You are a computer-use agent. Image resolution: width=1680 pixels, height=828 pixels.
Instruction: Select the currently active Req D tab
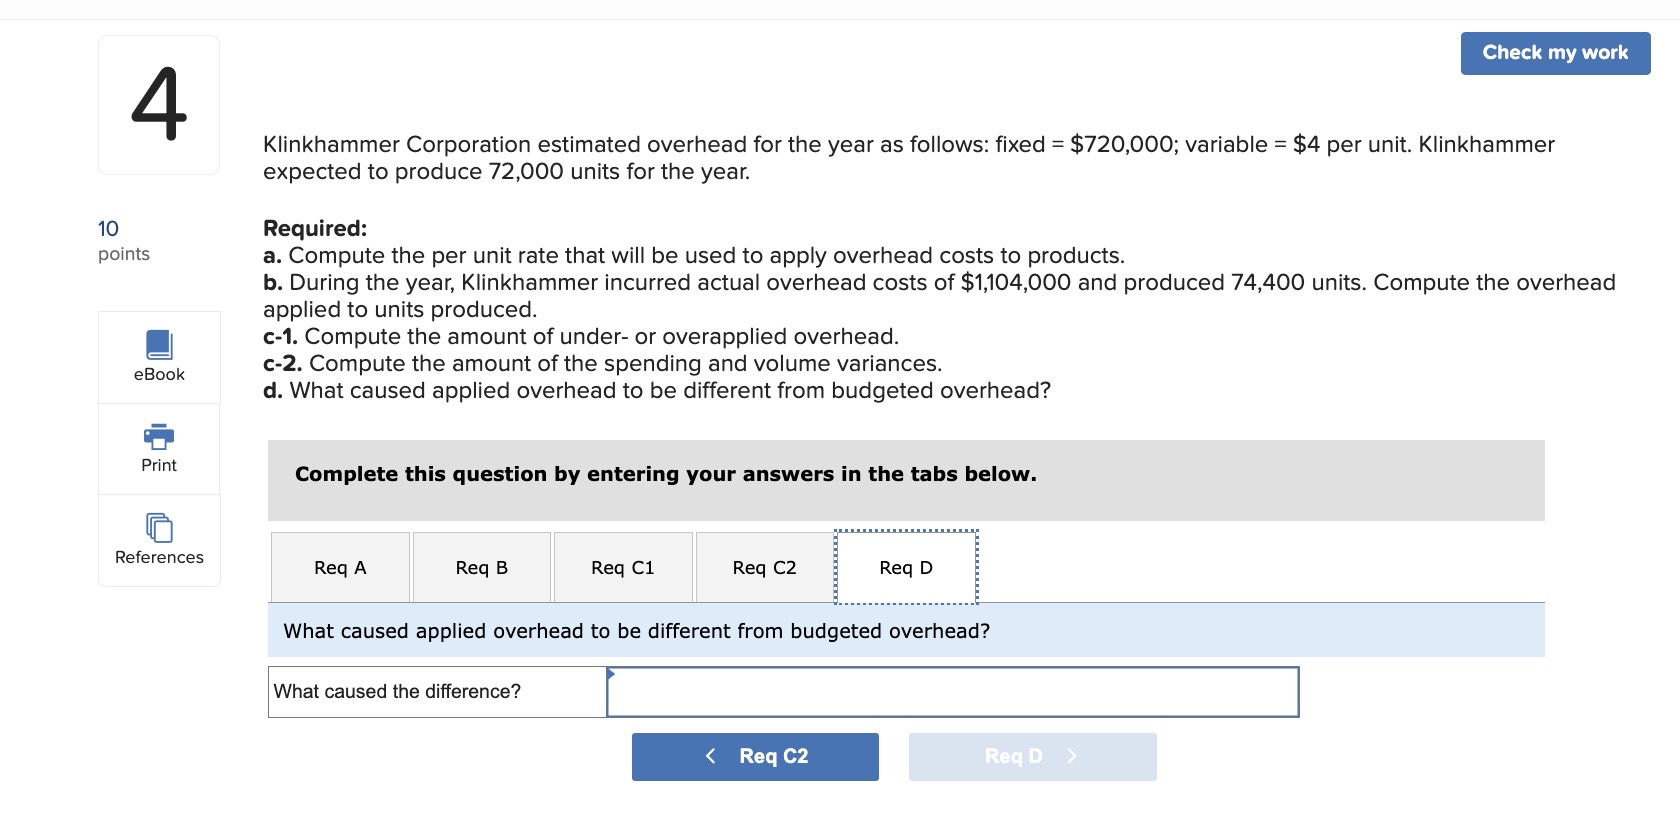tap(905, 567)
